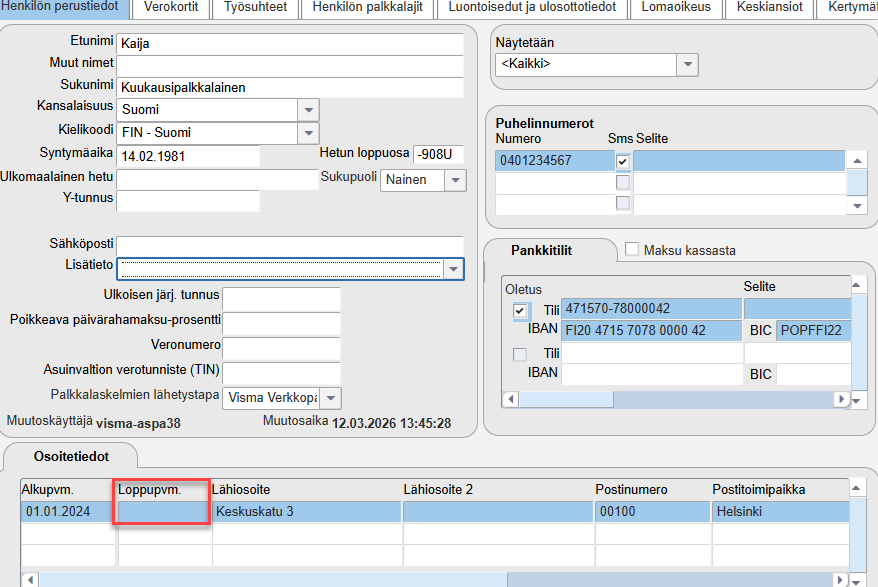Click Tili field 471570-78000042
878x587 pixels.
click(x=651, y=309)
